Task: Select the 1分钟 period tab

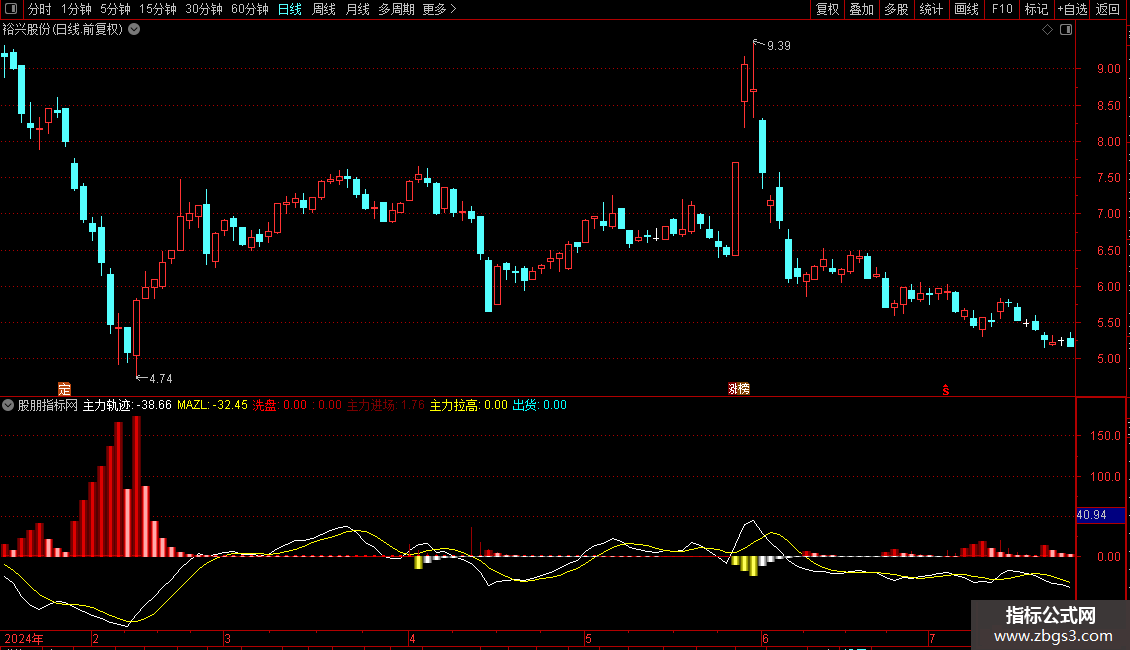Action: [76, 9]
